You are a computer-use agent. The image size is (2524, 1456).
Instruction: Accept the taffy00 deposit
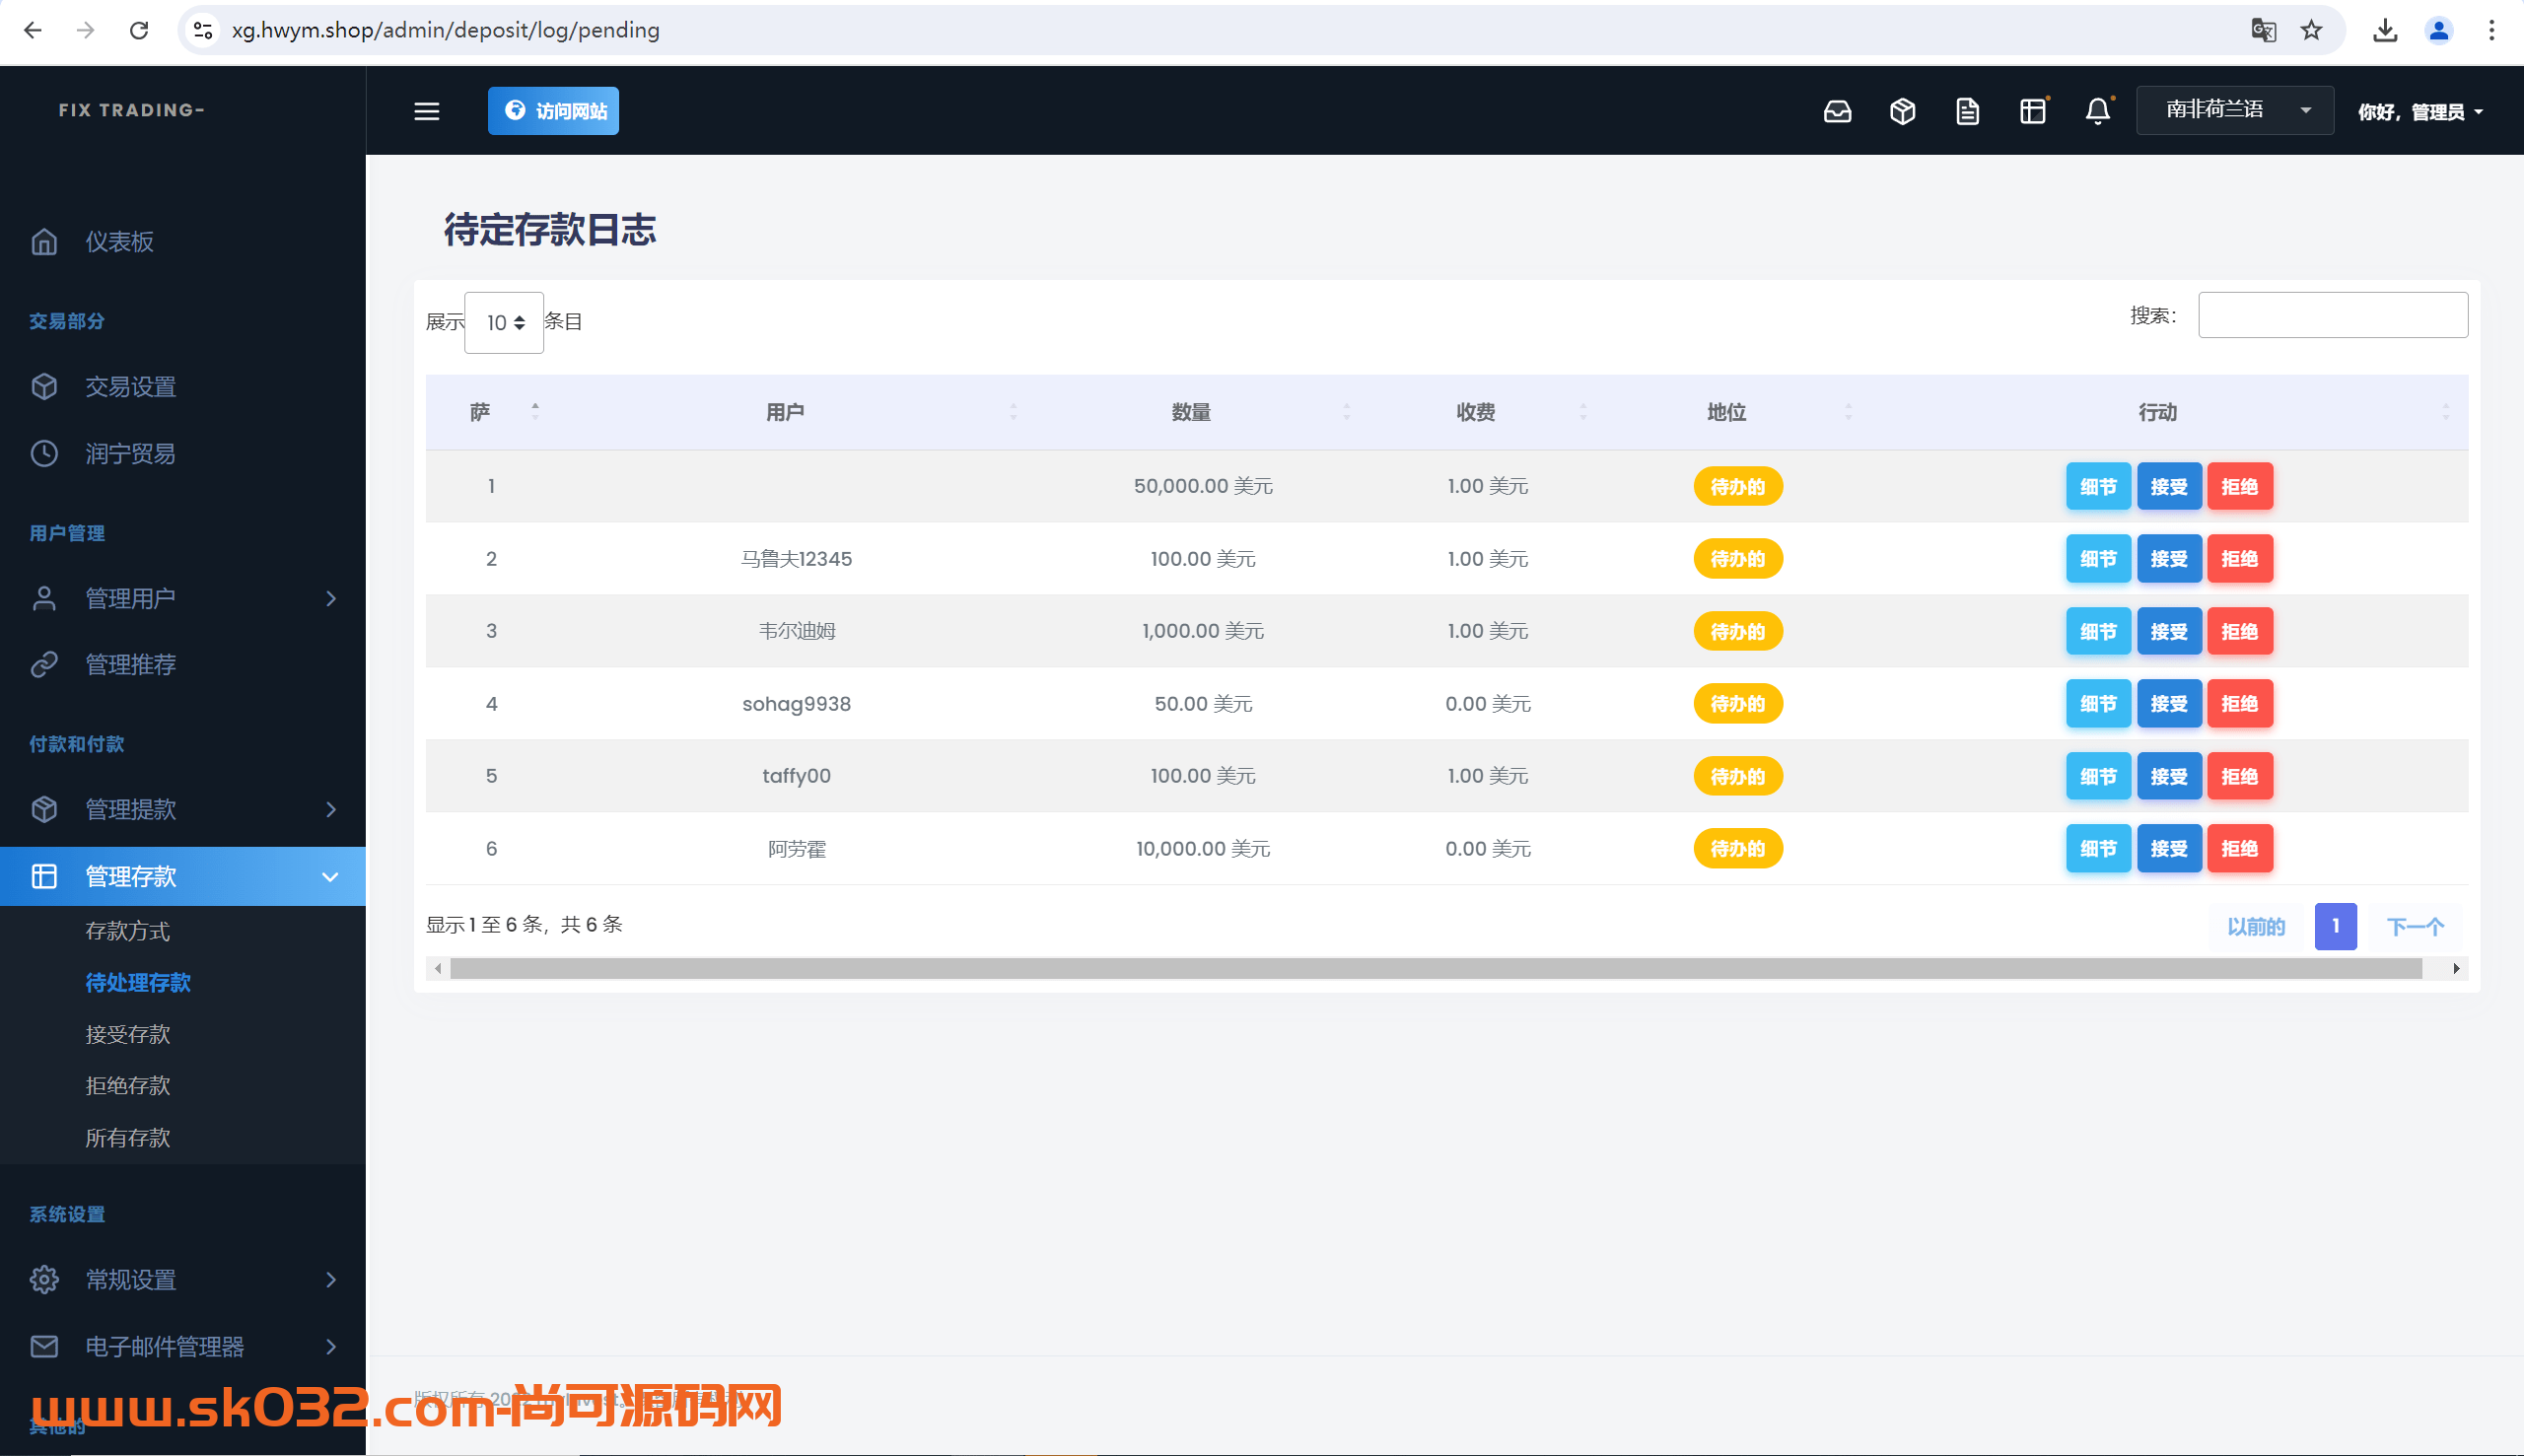tap(2169, 777)
